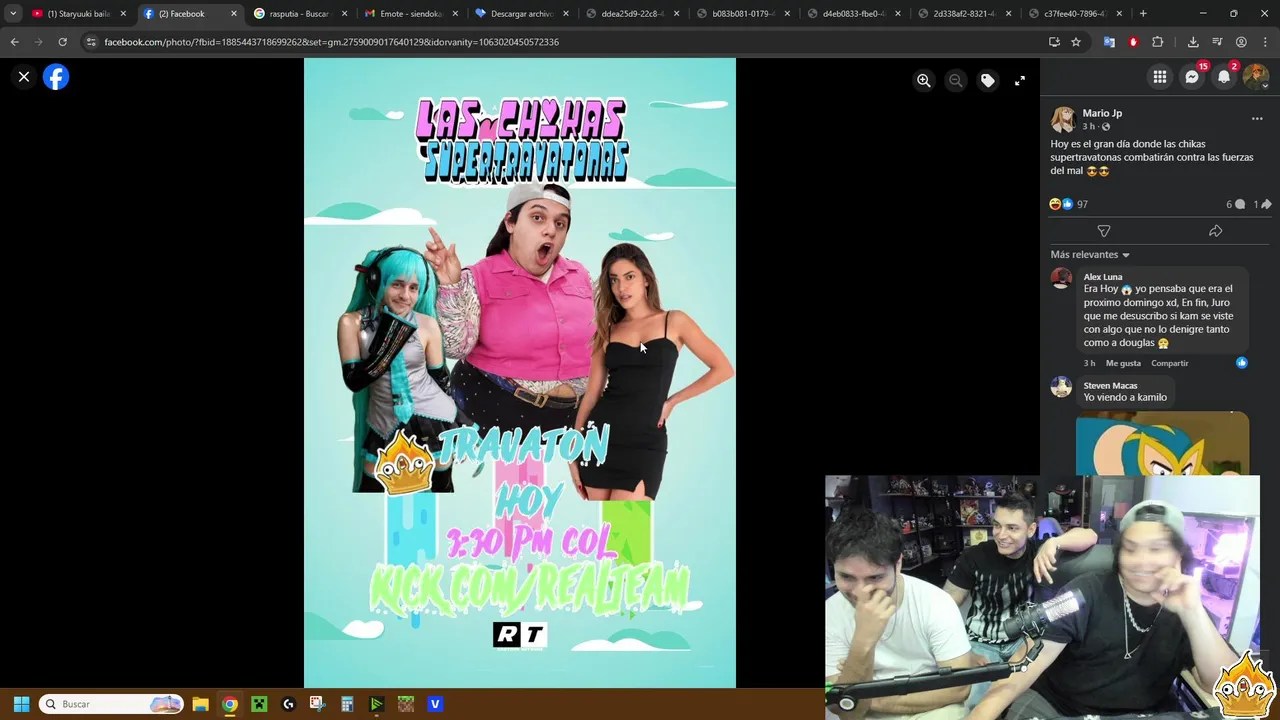Click the poster image in the viewer
Image resolution: width=1280 pixels, height=720 pixels.
(x=520, y=373)
